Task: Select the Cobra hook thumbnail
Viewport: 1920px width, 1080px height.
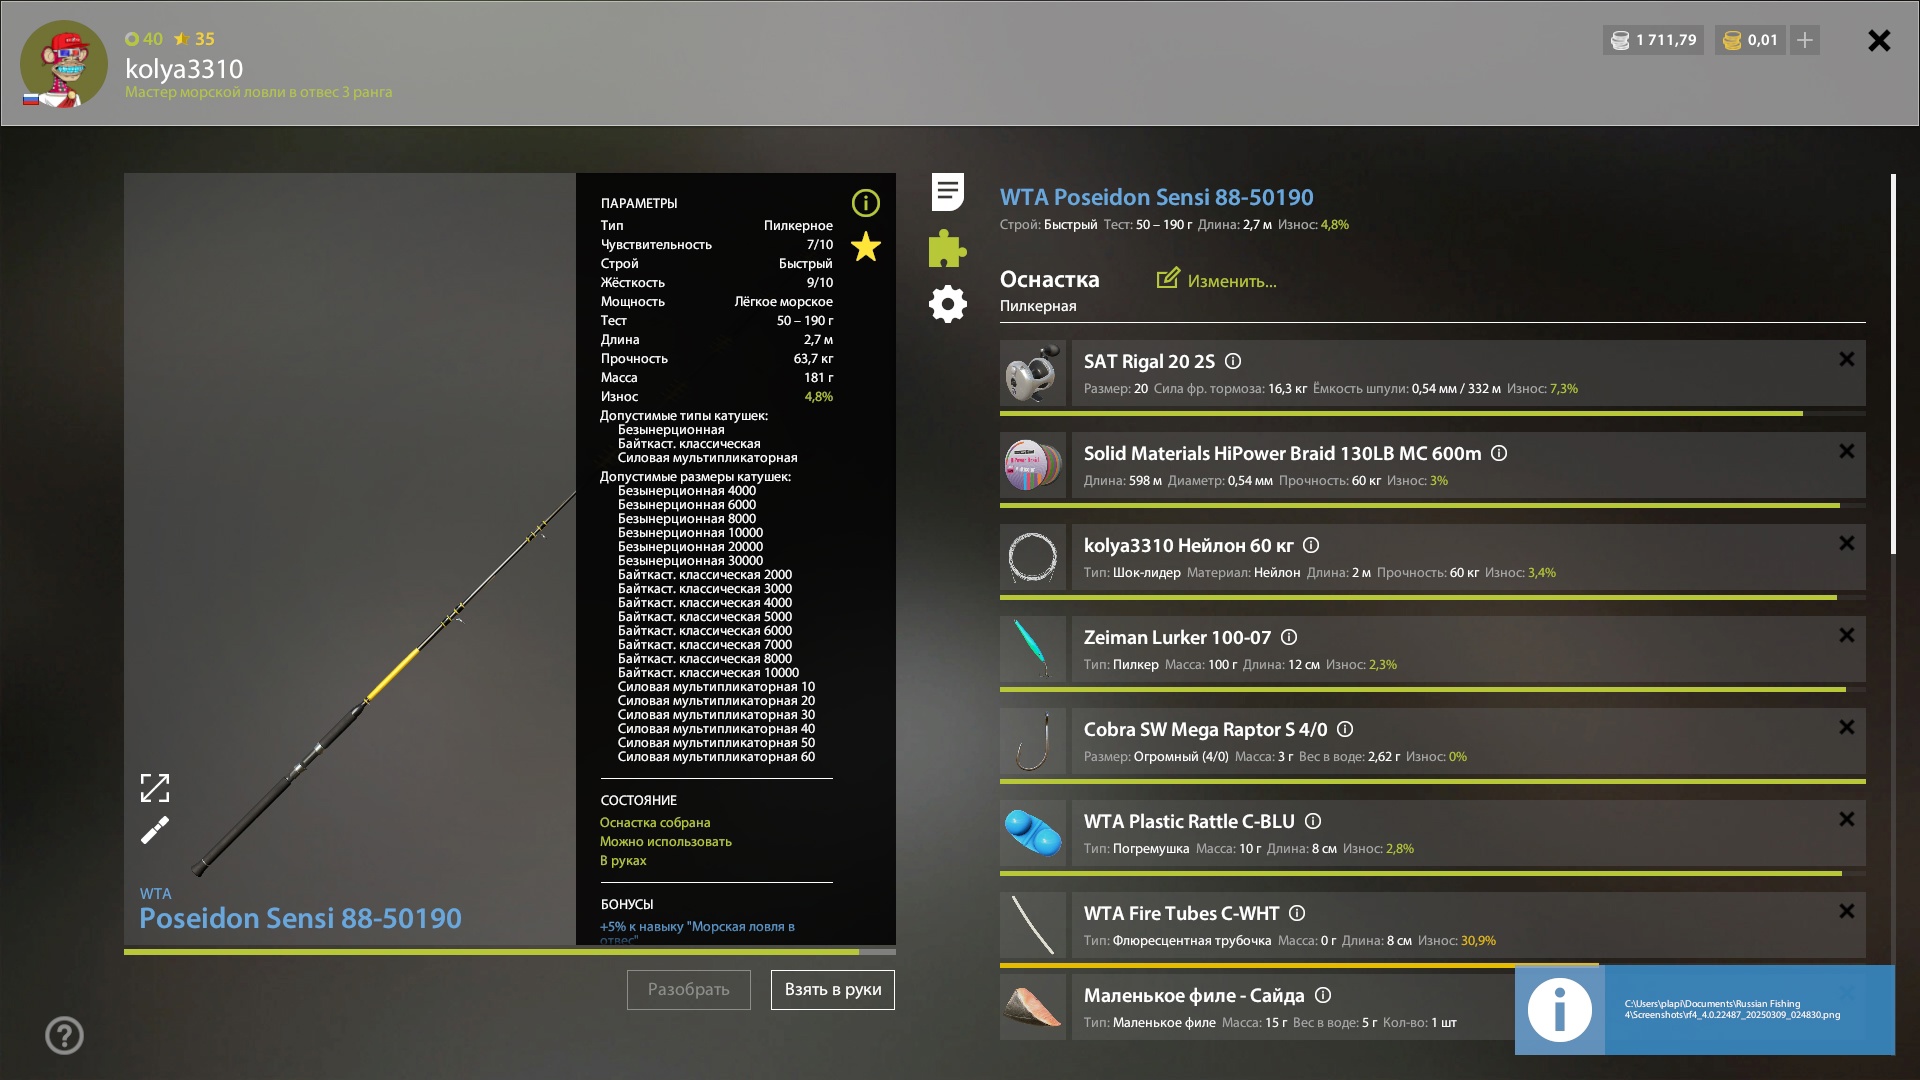Action: point(1033,741)
